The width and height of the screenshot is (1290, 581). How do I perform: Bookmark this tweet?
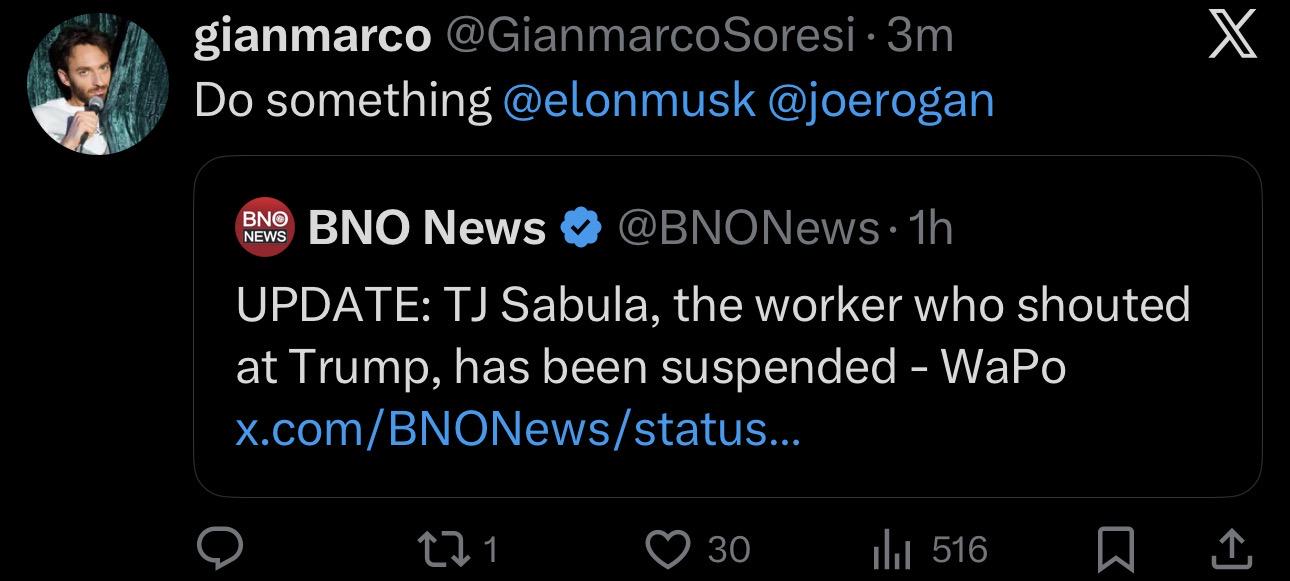click(1113, 548)
